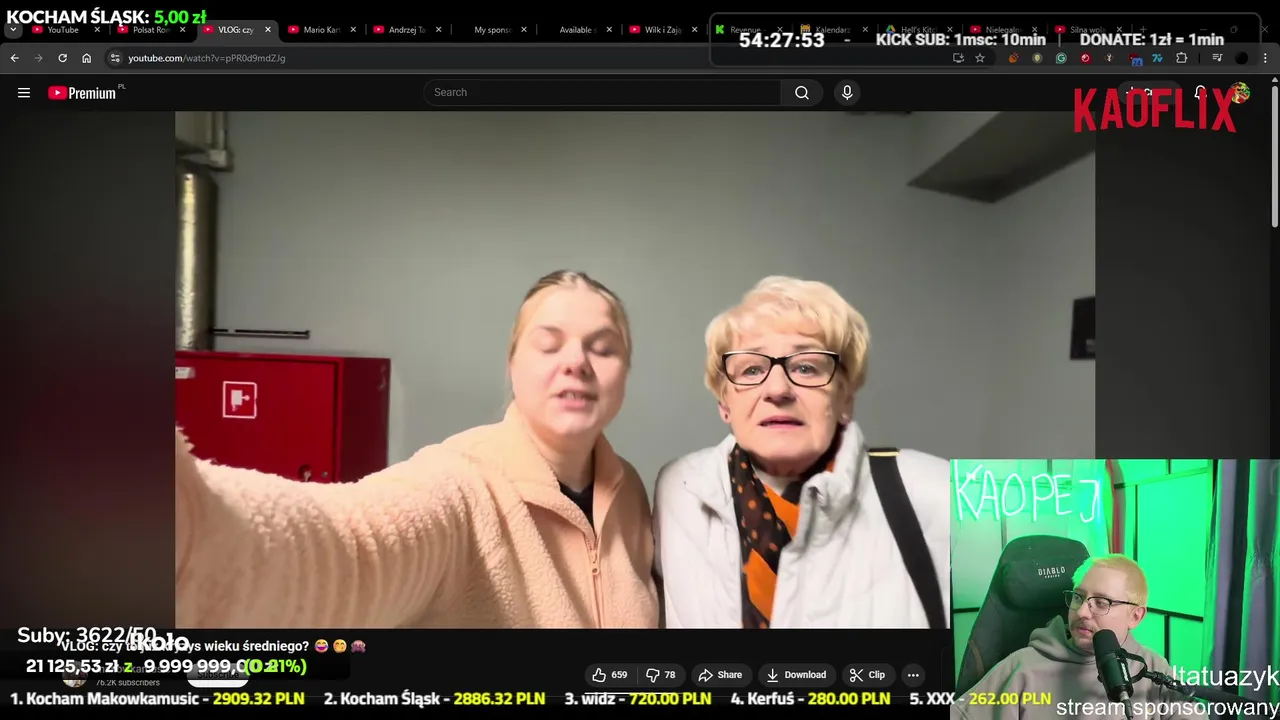Open YouTube notifications bell

[x=1200, y=93]
